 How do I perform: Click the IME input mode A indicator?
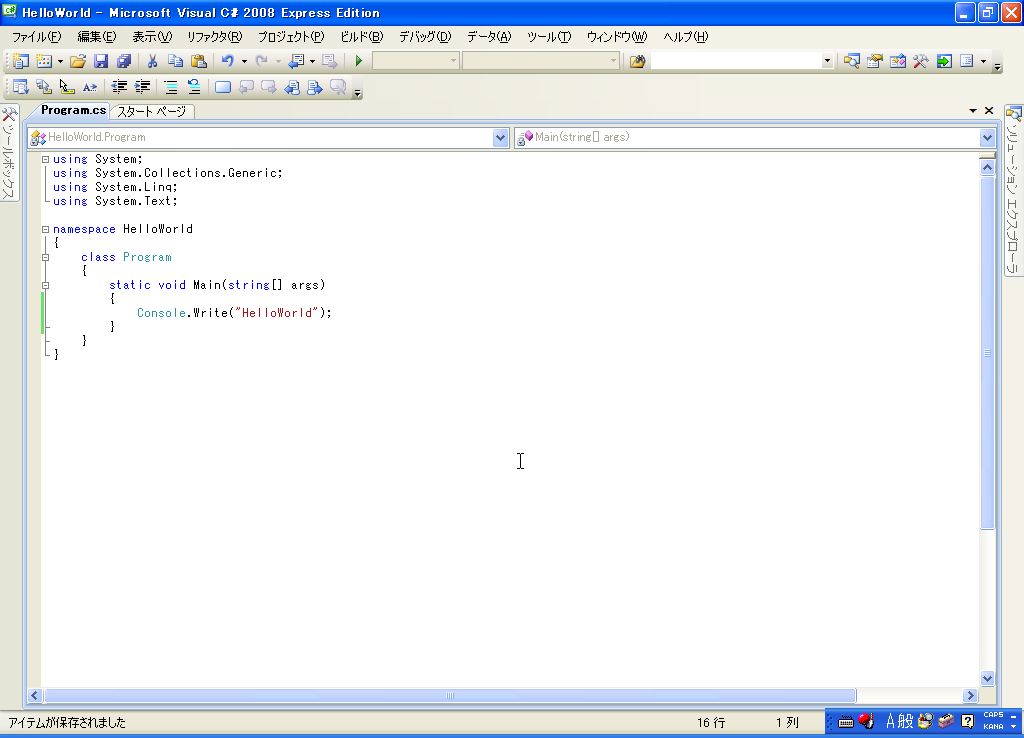[x=890, y=722]
